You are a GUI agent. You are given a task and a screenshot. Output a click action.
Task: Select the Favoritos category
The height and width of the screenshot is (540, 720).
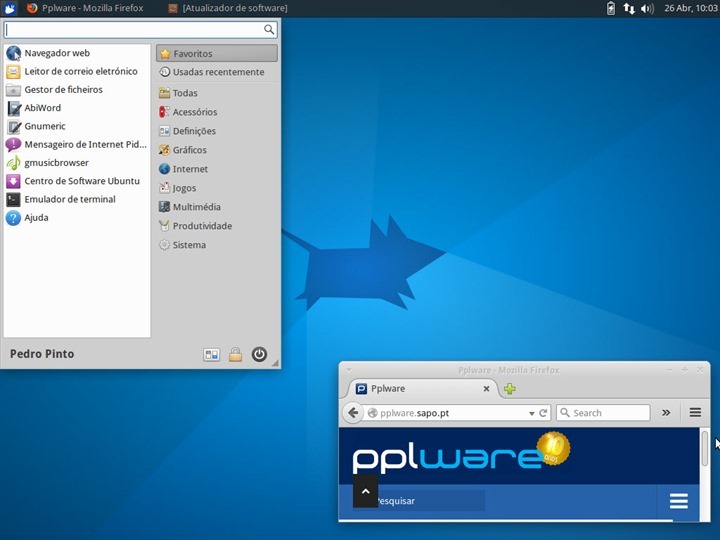pos(217,53)
